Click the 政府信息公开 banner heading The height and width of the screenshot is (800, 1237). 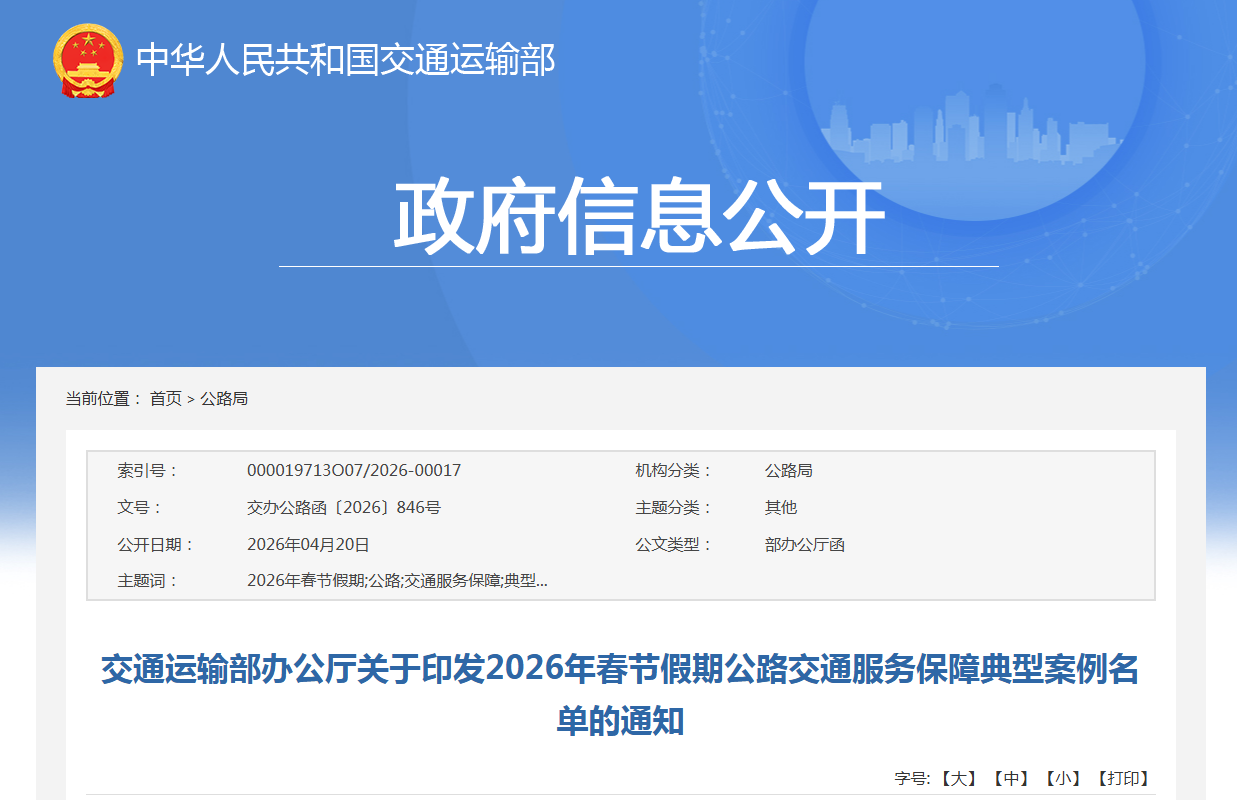(x=638, y=218)
